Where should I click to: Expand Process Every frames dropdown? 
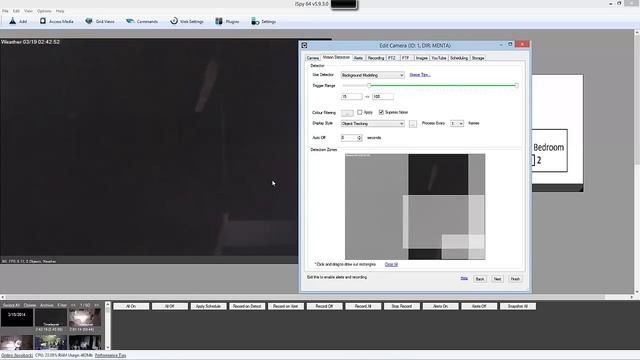[457, 123]
